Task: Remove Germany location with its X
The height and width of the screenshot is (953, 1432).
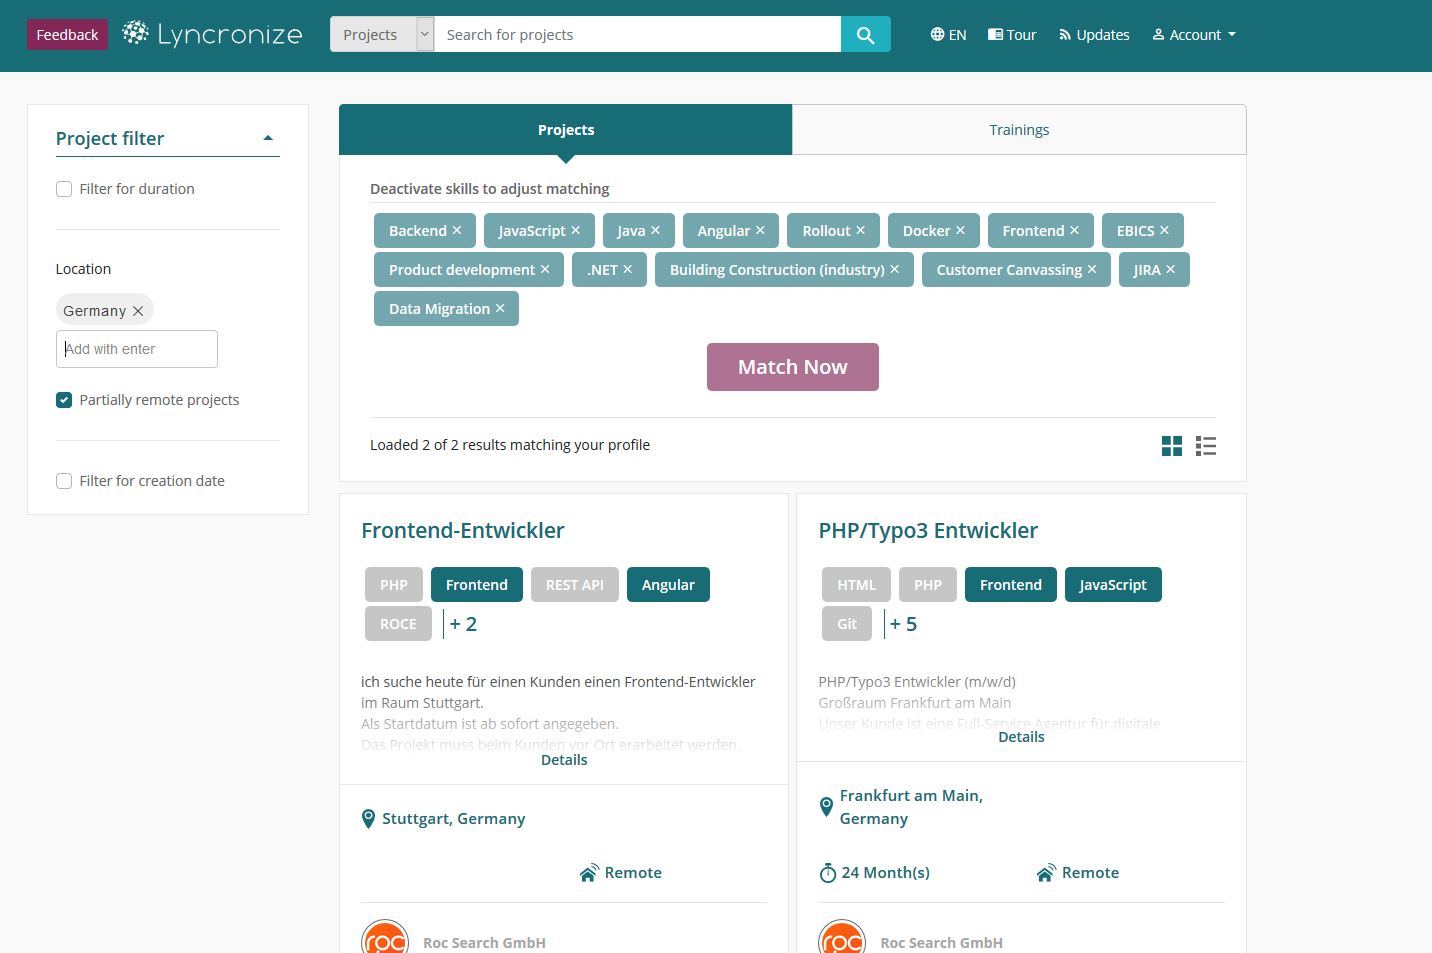Action: (x=138, y=311)
